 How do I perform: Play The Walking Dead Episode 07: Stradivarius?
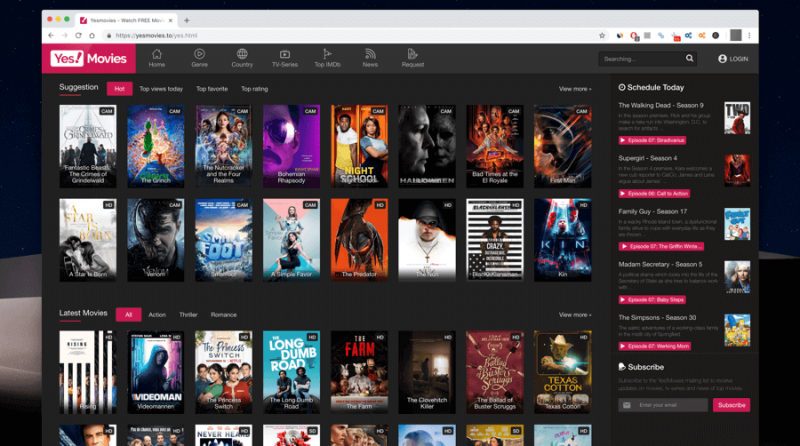tap(652, 140)
